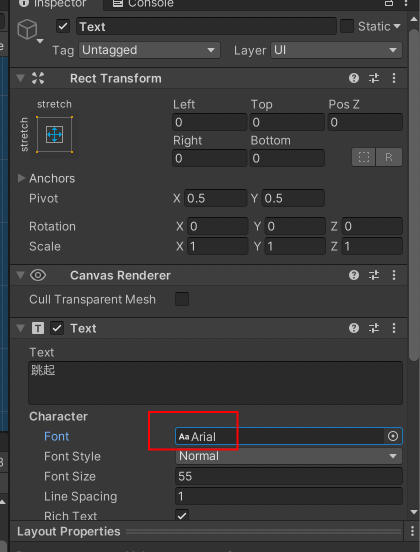Toggle the raw edit mode R button
The width and height of the screenshot is (420, 552).
coord(389,157)
